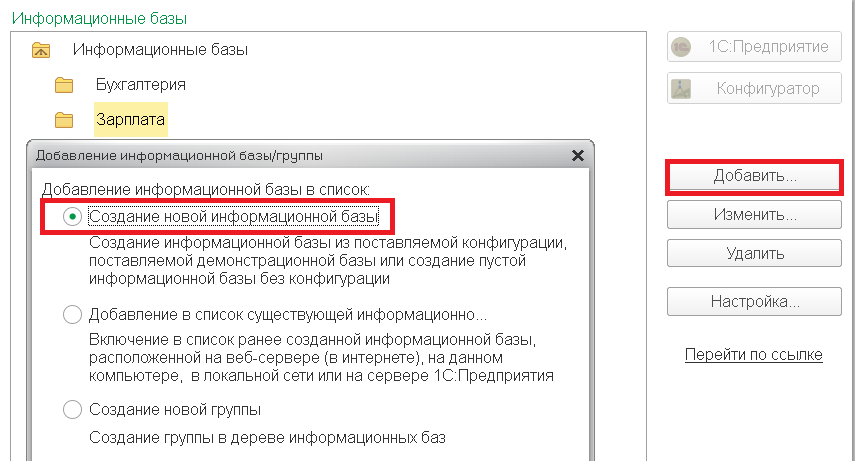Select the Бухгалтерия group in tree

click(141, 85)
